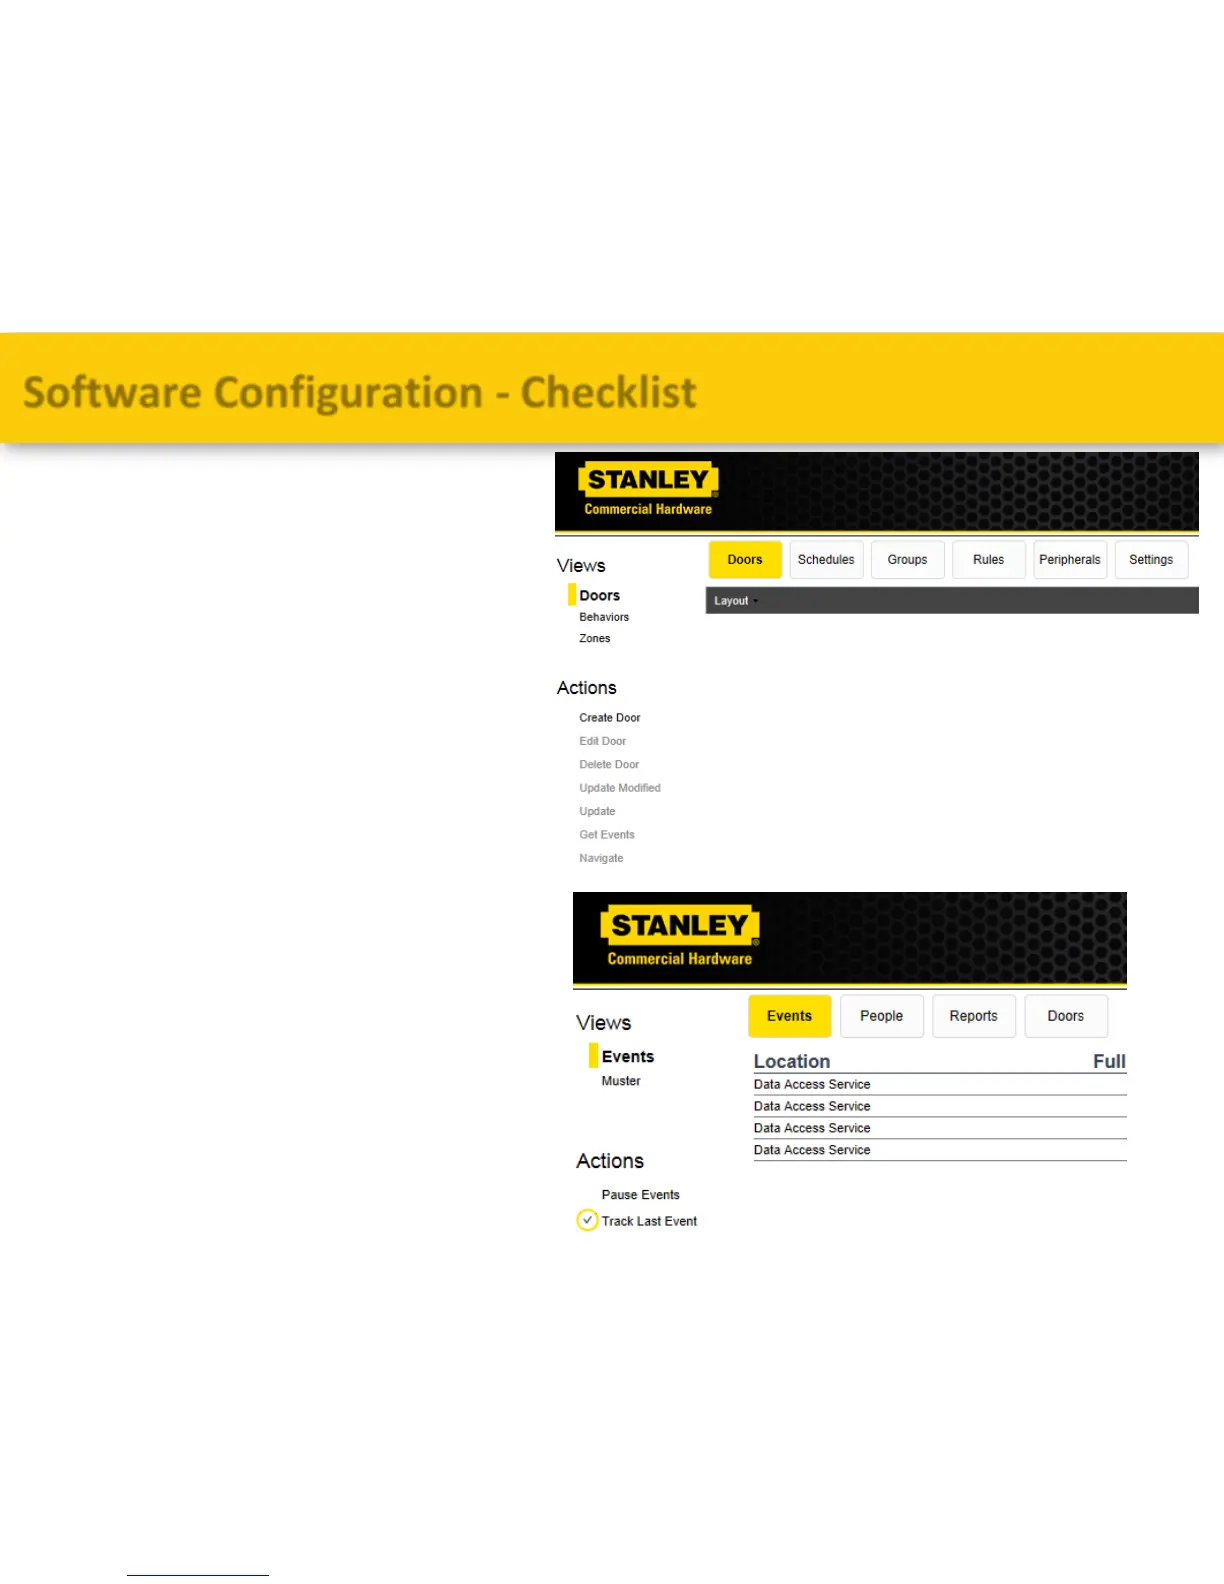Select Events view in lower sidebar

628,1057
